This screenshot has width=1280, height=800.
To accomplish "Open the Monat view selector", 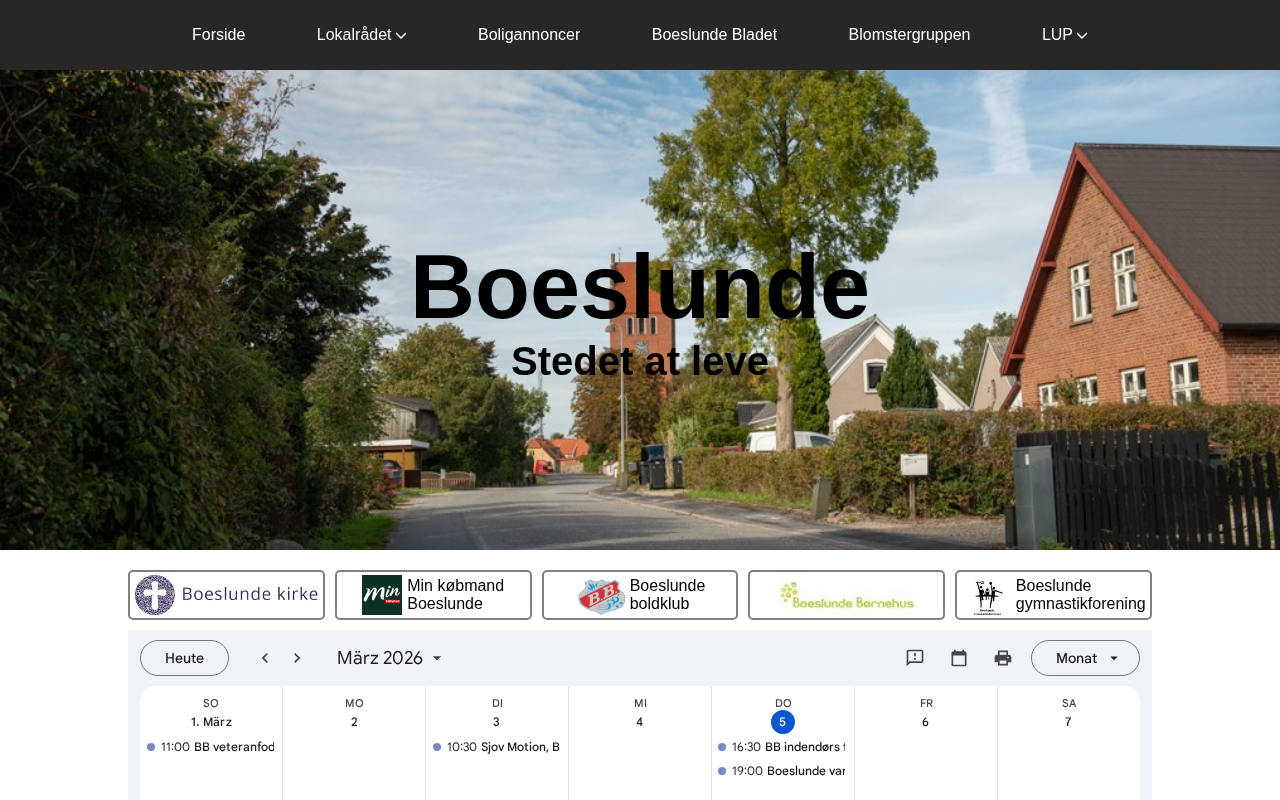I will [x=1085, y=658].
